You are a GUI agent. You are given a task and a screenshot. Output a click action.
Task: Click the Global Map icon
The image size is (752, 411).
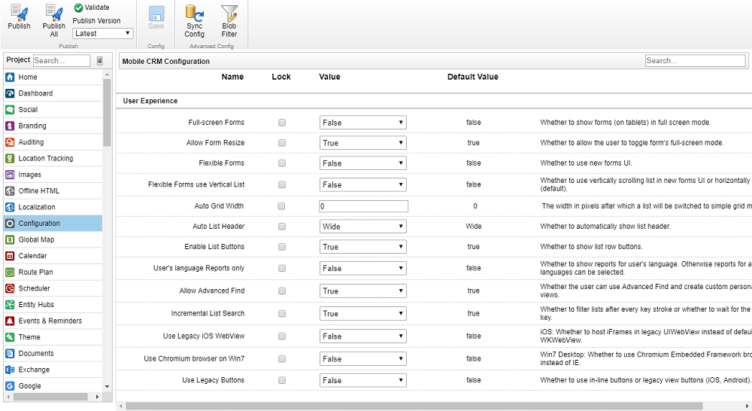click(x=10, y=239)
